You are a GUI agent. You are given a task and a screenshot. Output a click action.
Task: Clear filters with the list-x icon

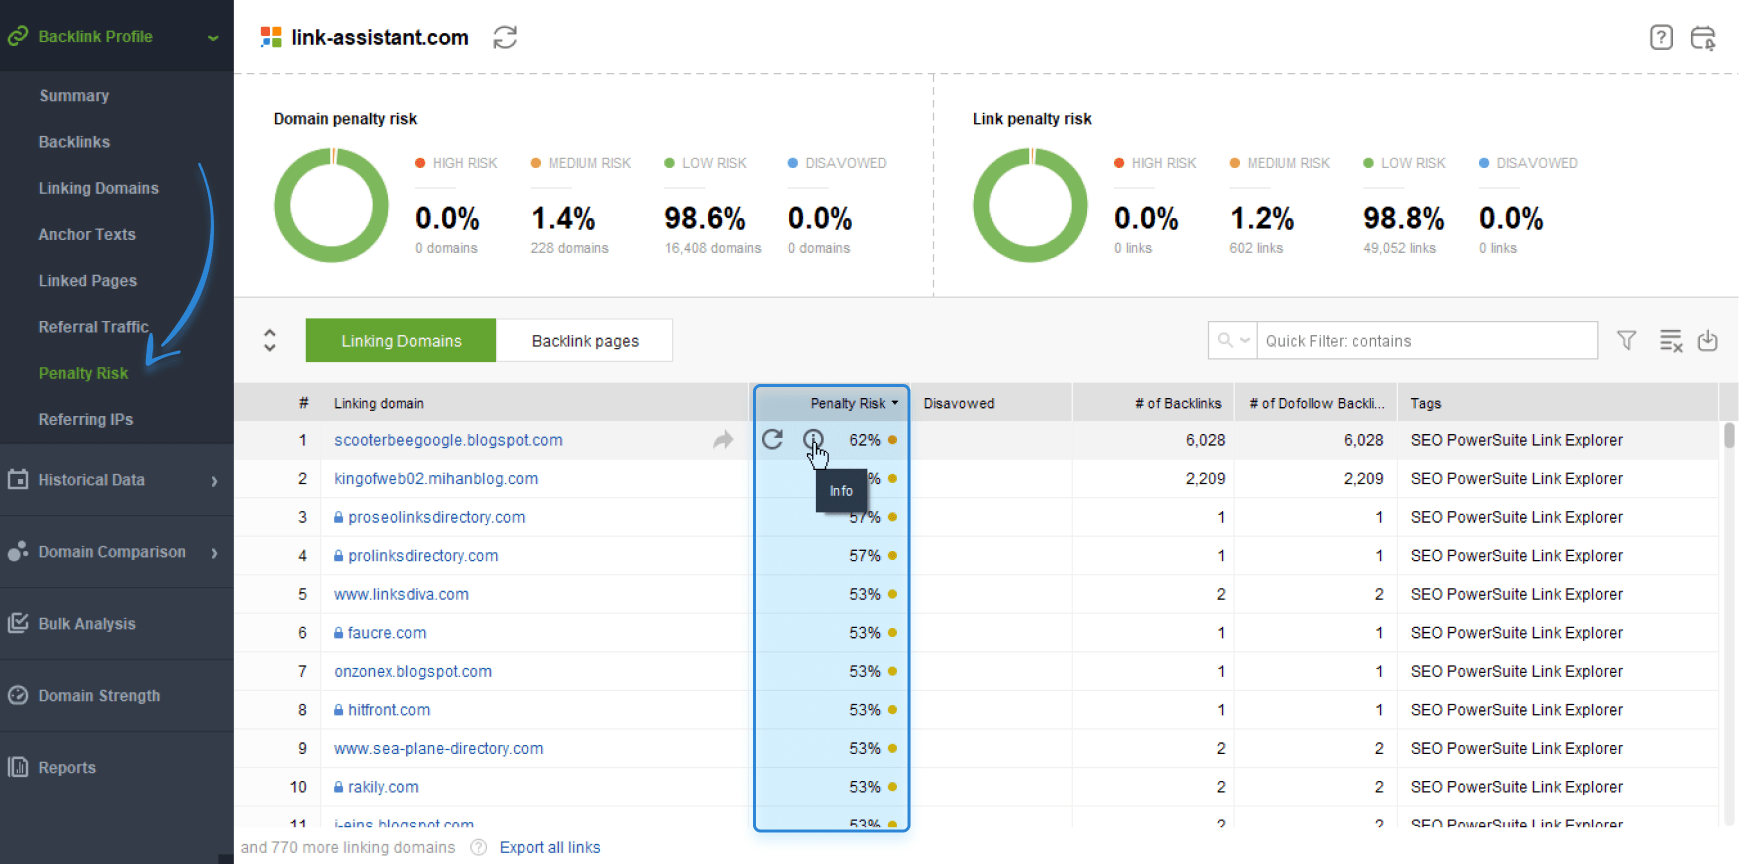[1671, 341]
